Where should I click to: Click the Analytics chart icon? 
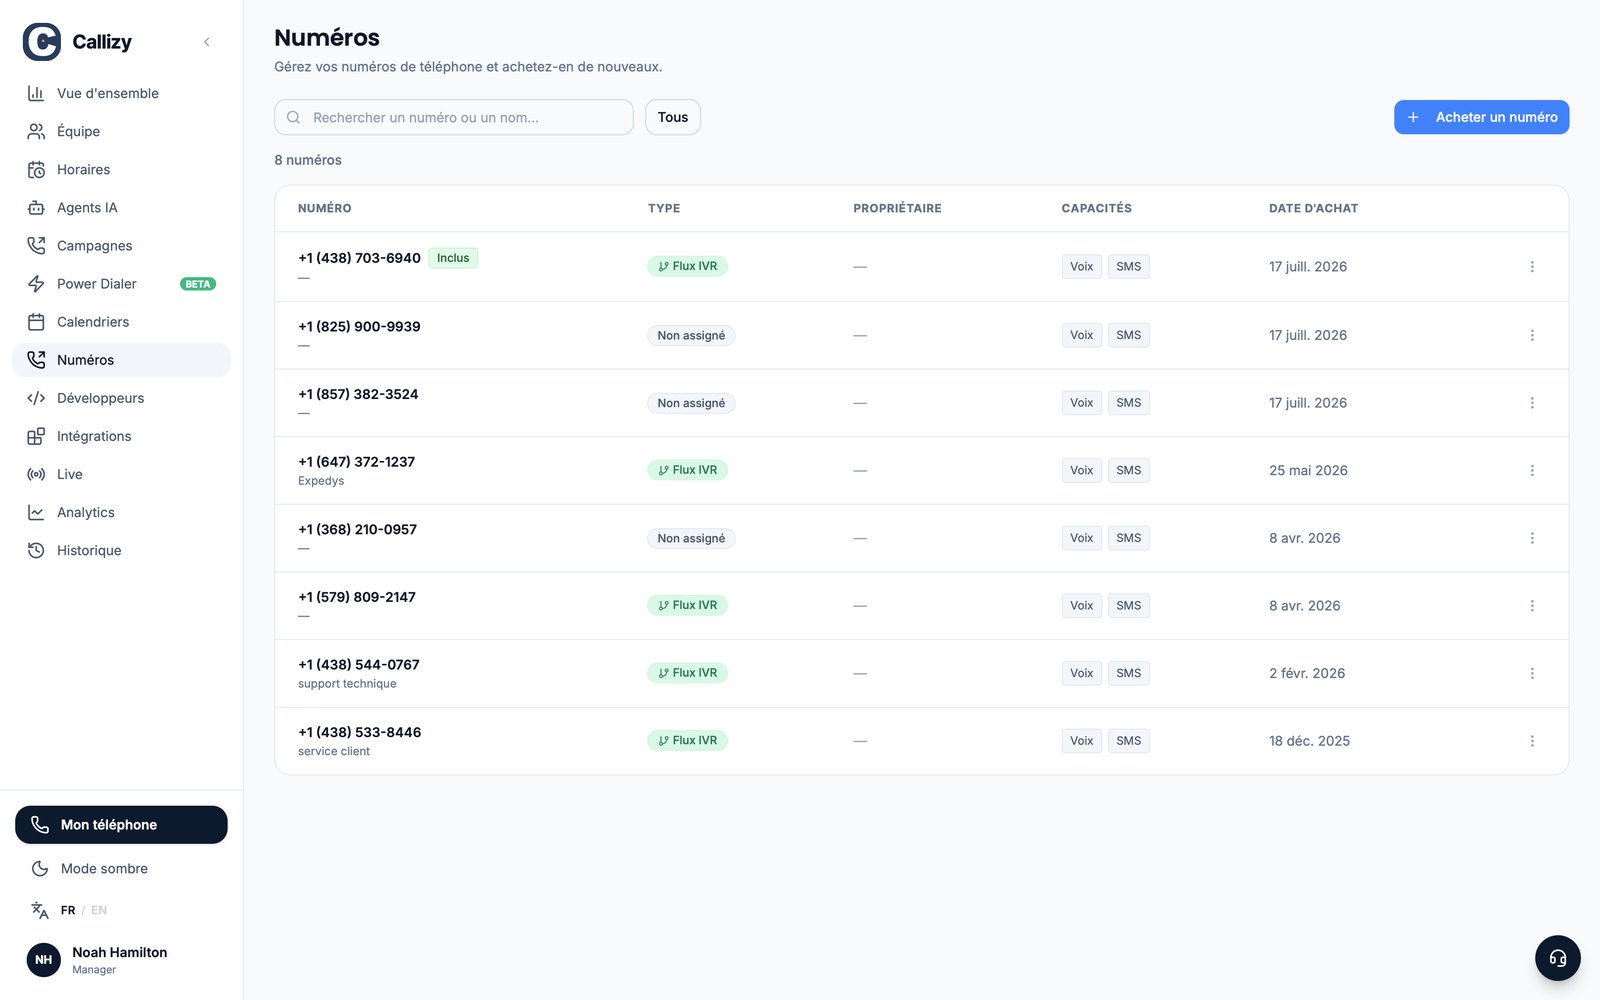36,512
